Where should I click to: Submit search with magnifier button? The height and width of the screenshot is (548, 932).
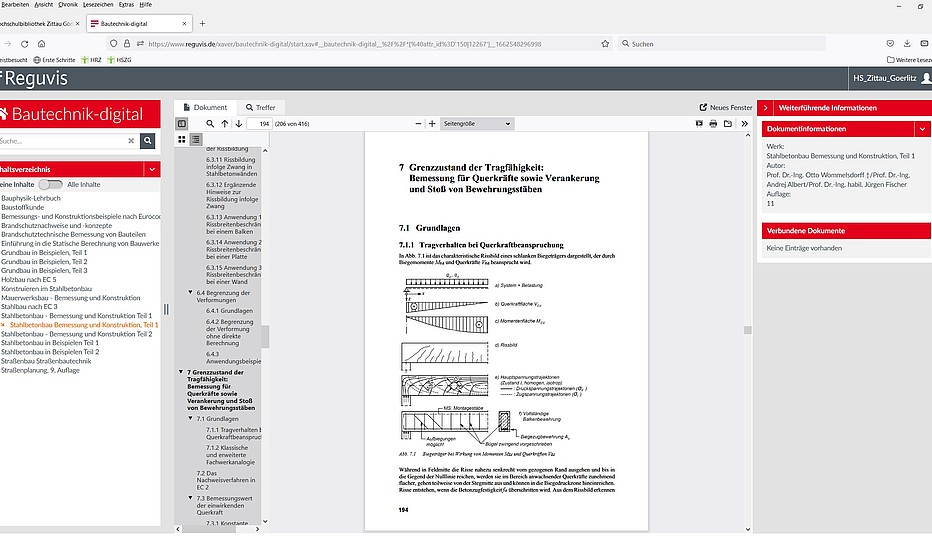(x=147, y=141)
